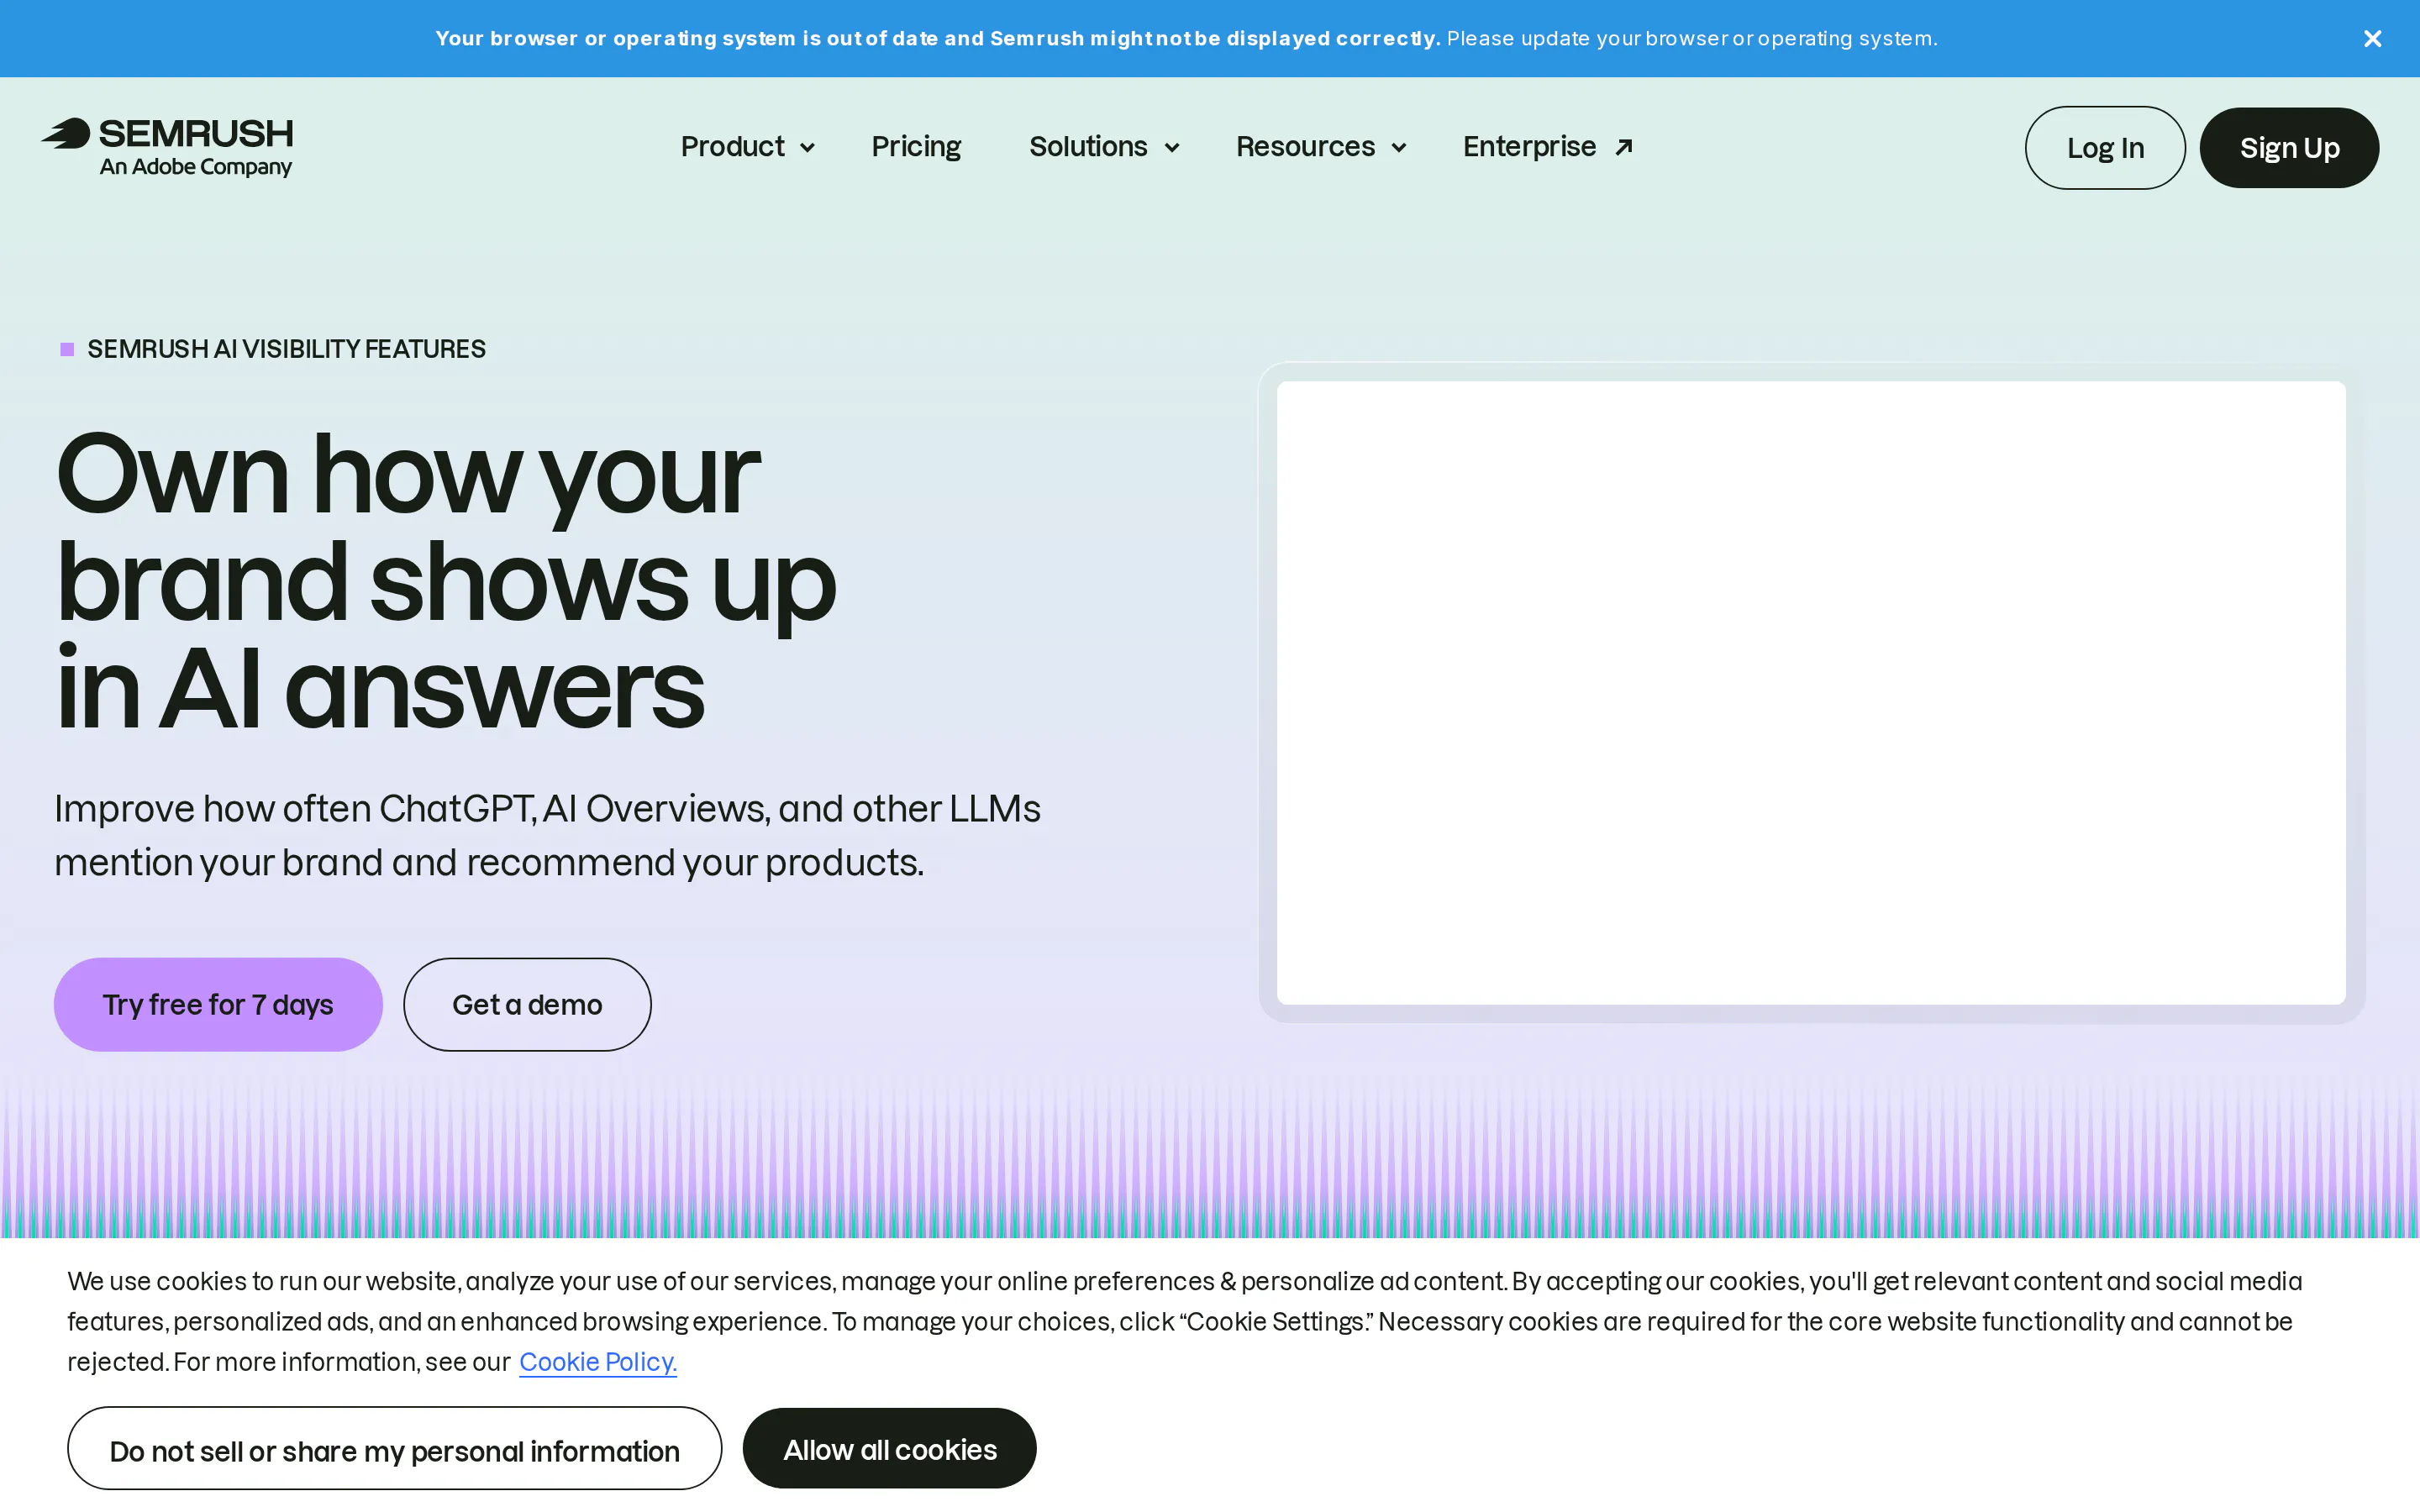
Task: Click the 'Improve how often ChatGPT' subheading
Action: (547, 835)
